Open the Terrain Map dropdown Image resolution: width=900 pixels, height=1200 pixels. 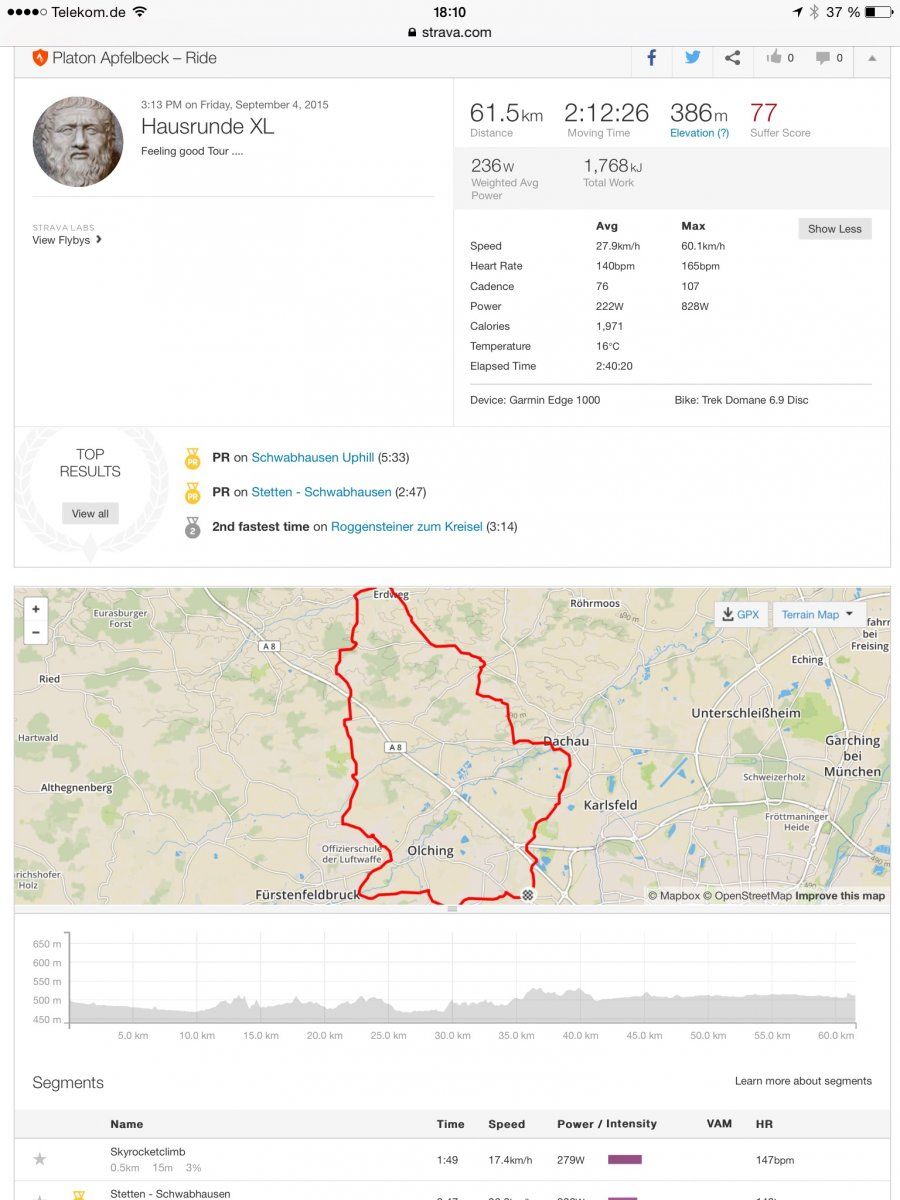coord(818,614)
